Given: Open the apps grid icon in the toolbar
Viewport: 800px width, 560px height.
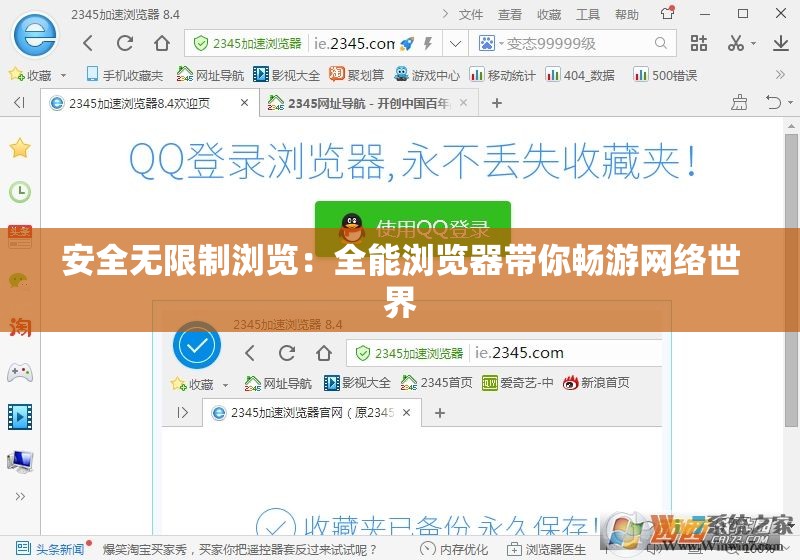Looking at the screenshot, I should coord(699,43).
